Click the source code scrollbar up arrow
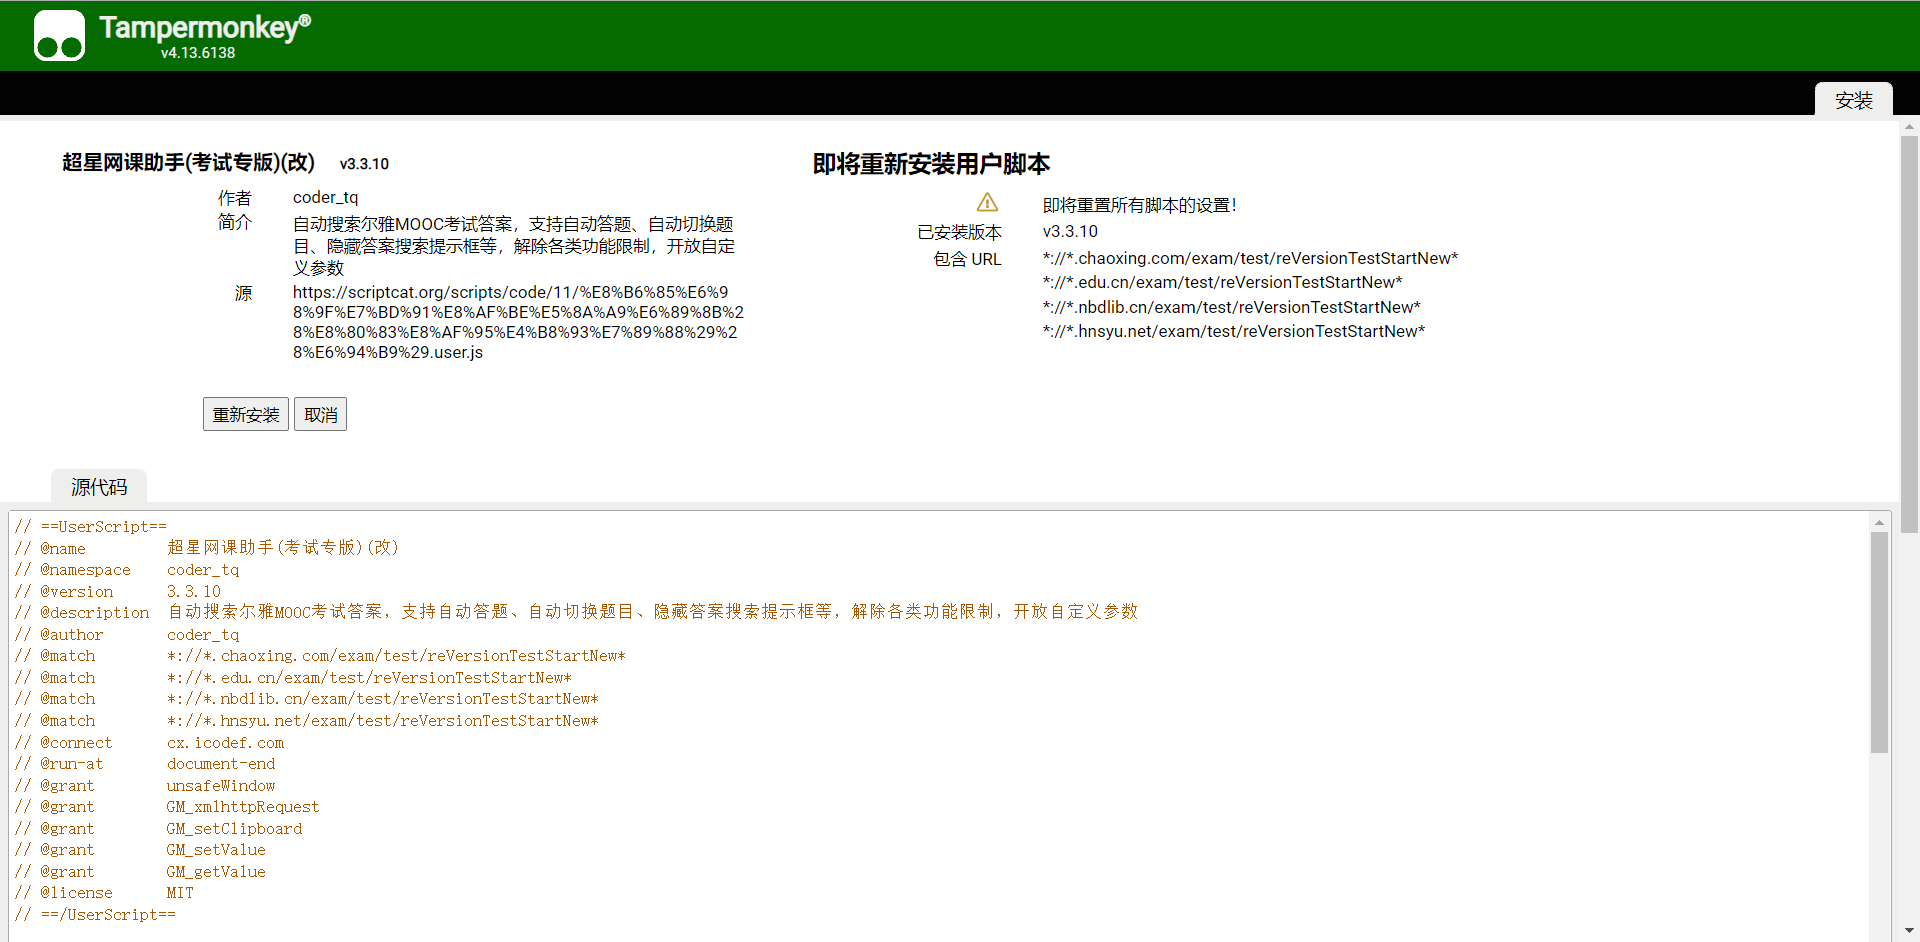Image resolution: width=1920 pixels, height=942 pixels. point(1879,522)
